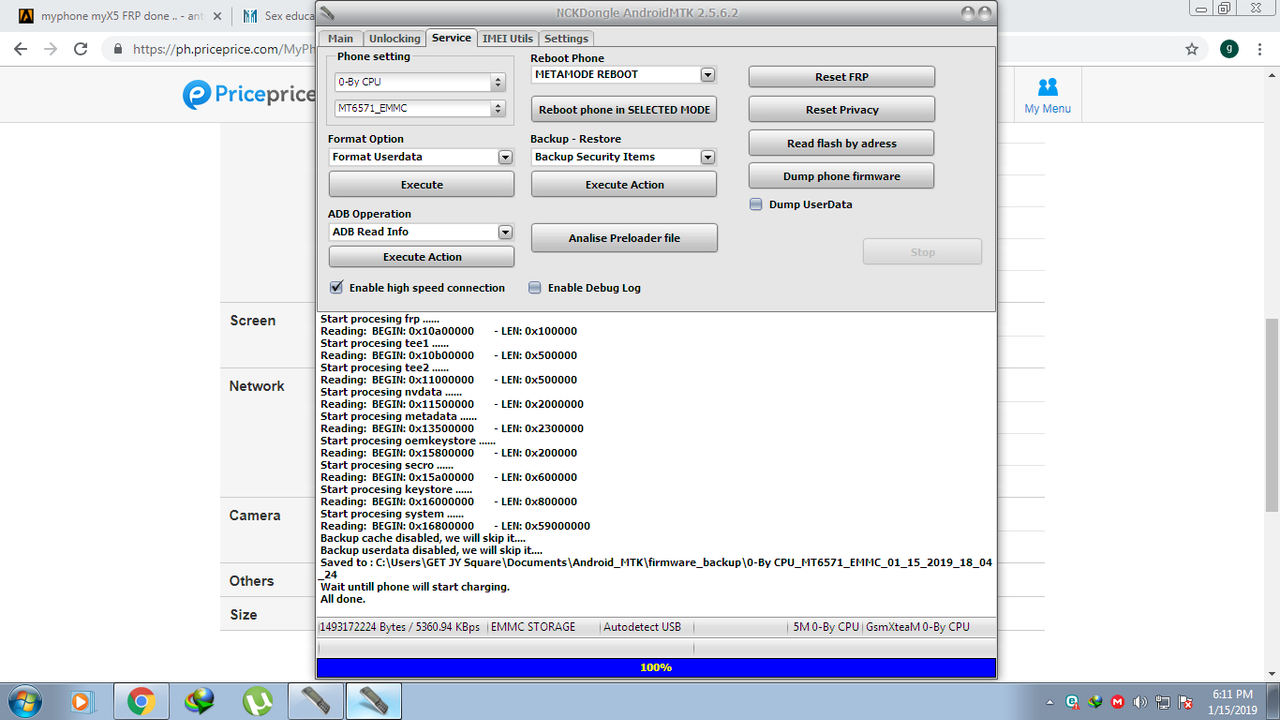
Task: Select the Service tab
Action: [451, 37]
